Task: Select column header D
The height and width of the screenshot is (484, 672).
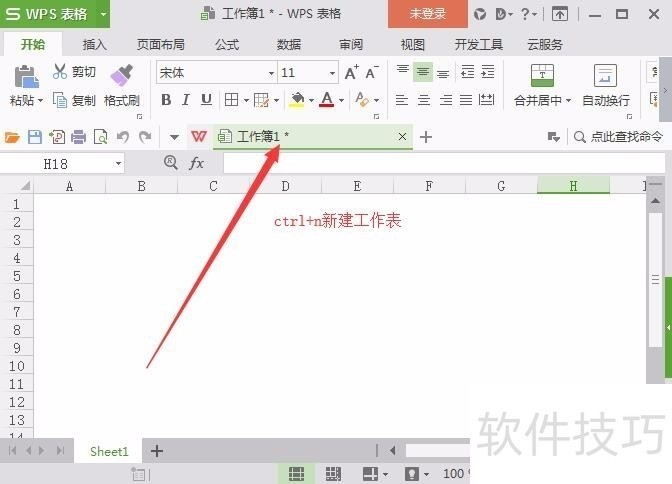Action: pos(285,186)
